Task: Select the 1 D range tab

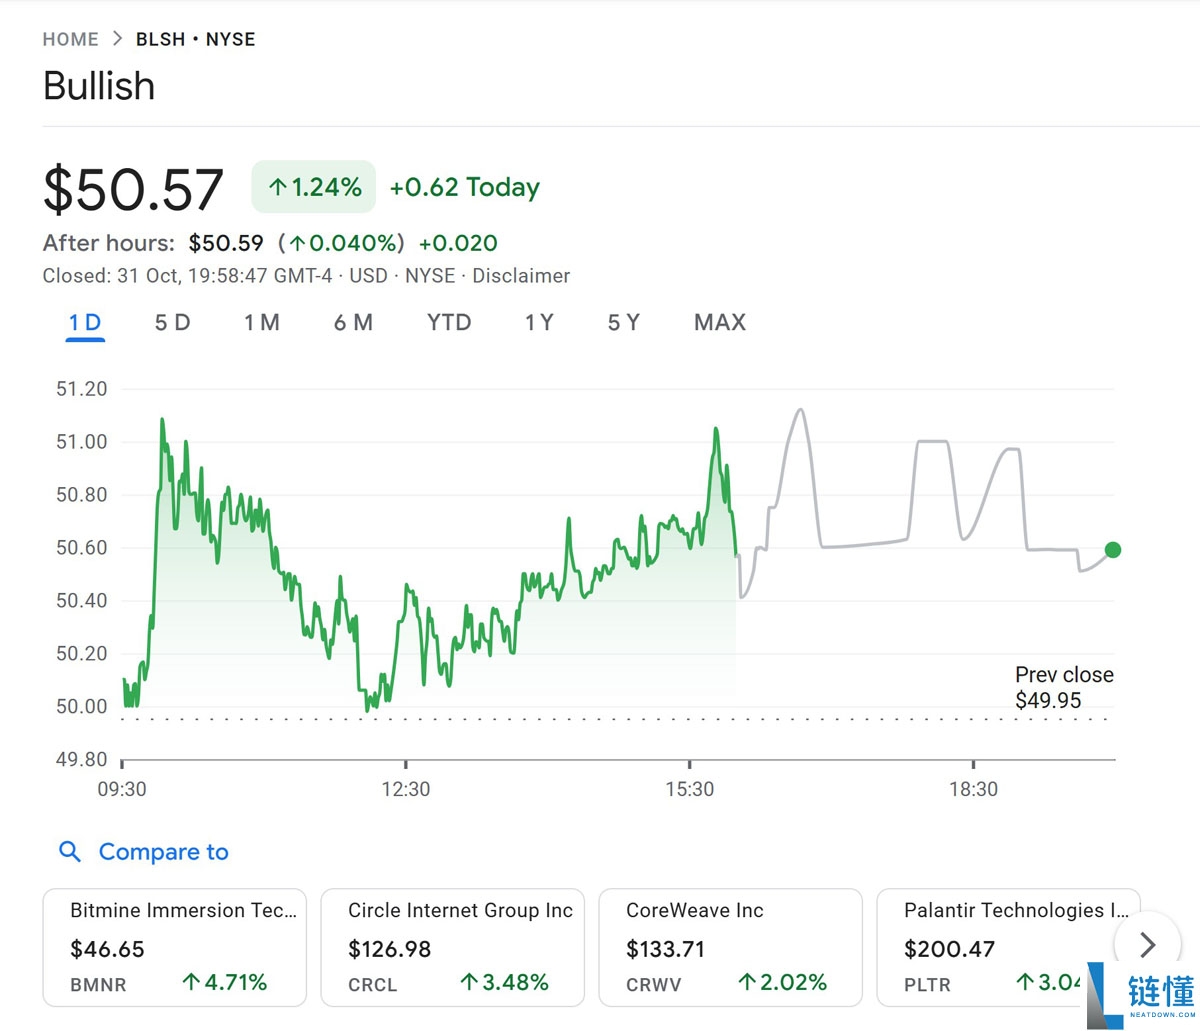Action: point(85,323)
